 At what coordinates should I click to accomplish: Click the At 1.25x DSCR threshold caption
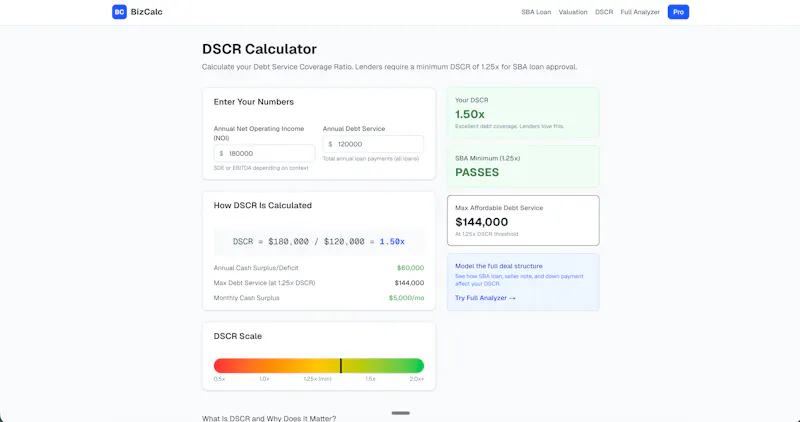[486, 234]
